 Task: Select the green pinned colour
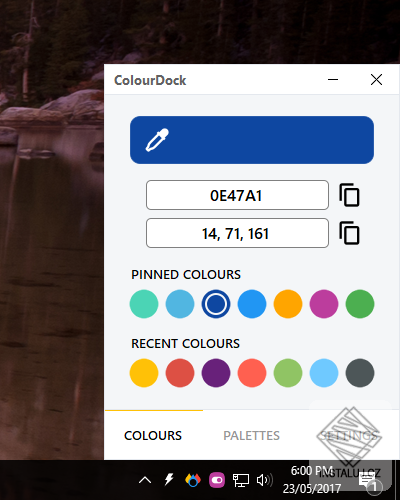tap(360, 304)
